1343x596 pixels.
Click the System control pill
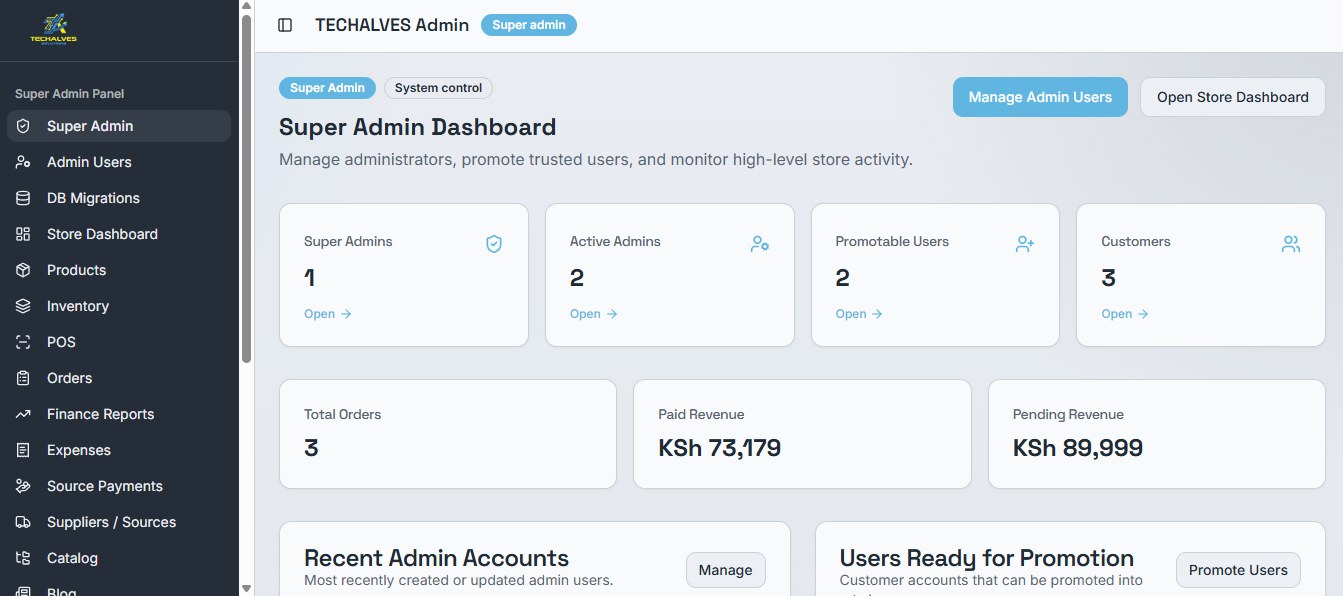point(438,88)
